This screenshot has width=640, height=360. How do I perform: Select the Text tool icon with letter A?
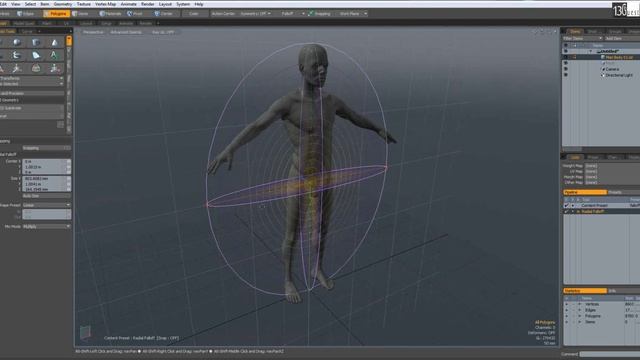[54, 55]
